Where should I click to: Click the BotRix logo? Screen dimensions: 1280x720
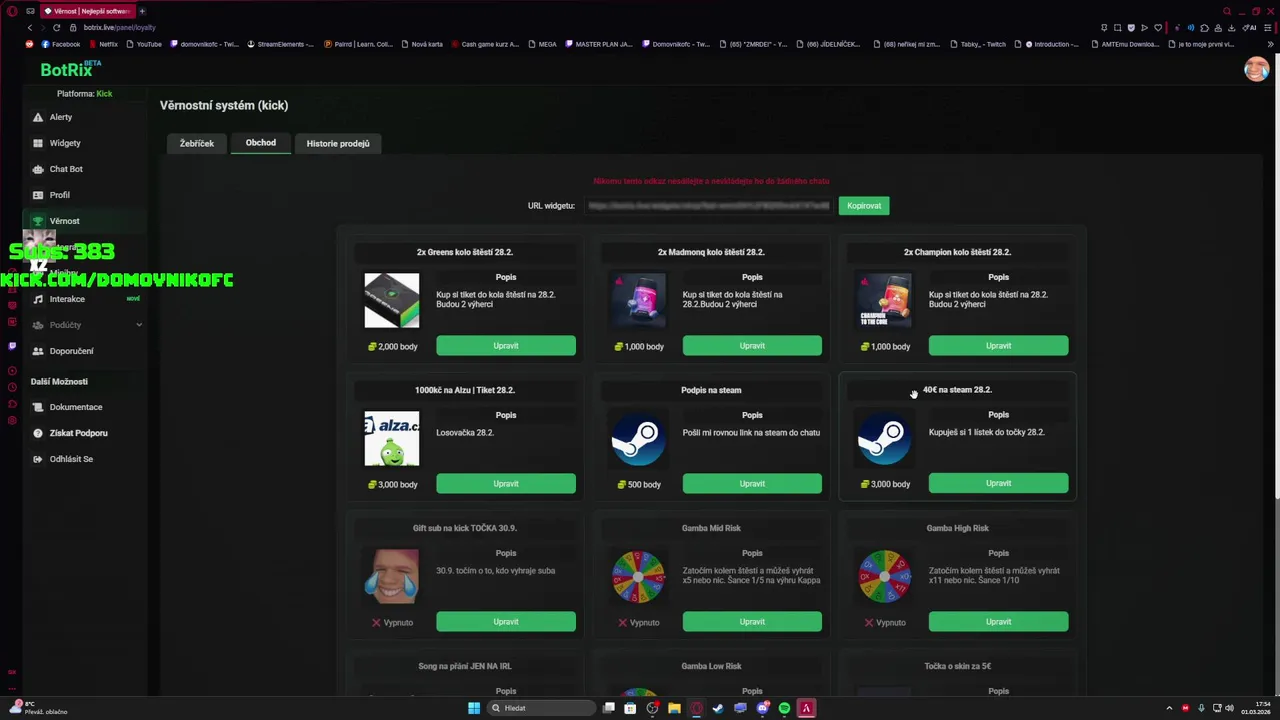click(70, 69)
